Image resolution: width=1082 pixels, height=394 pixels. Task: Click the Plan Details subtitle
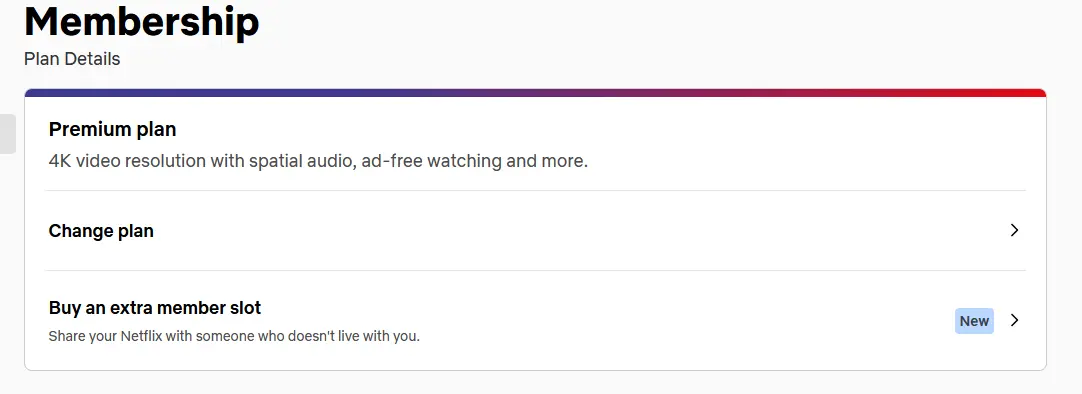72,59
